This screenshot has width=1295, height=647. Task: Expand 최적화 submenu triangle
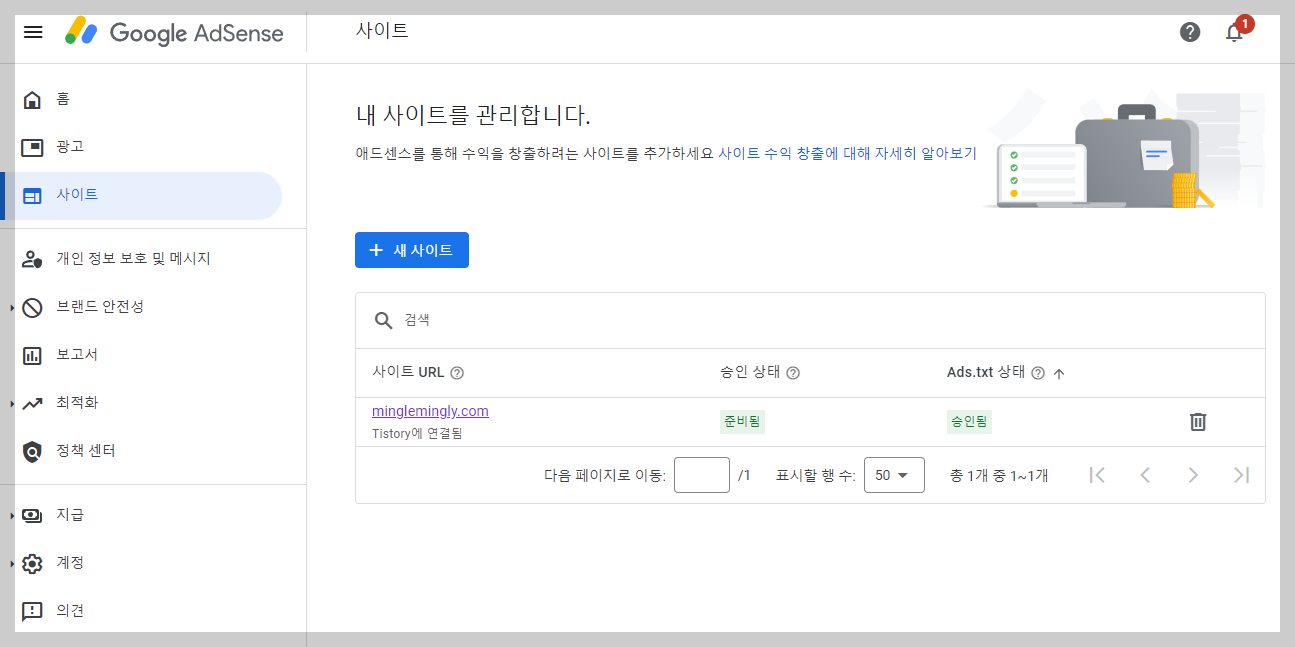tap(12, 403)
